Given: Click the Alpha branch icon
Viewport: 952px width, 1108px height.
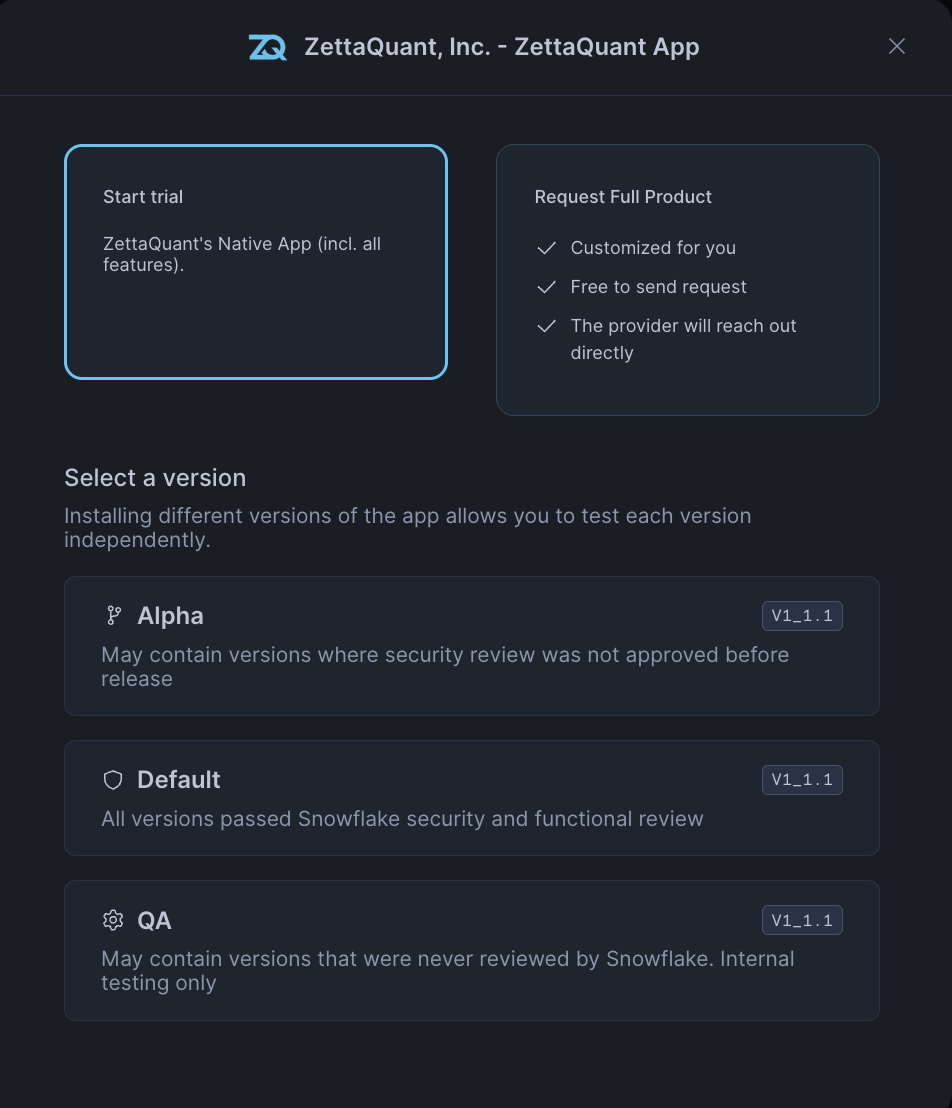Looking at the screenshot, I should 114,616.
